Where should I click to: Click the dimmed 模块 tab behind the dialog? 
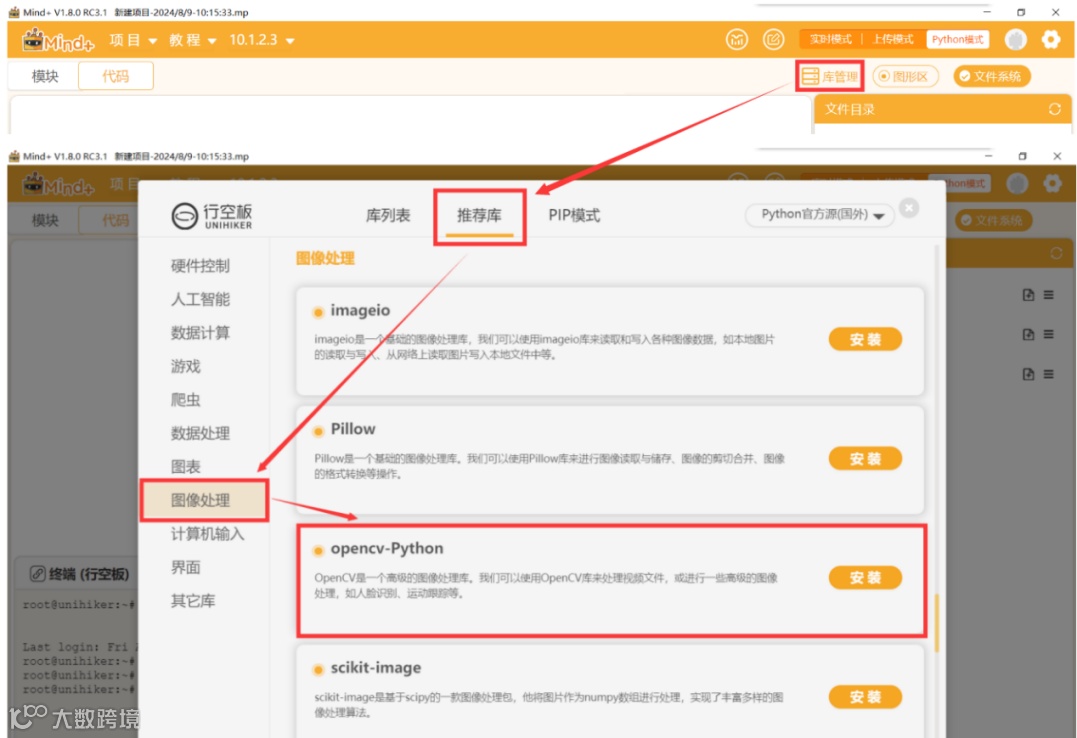coord(45,221)
